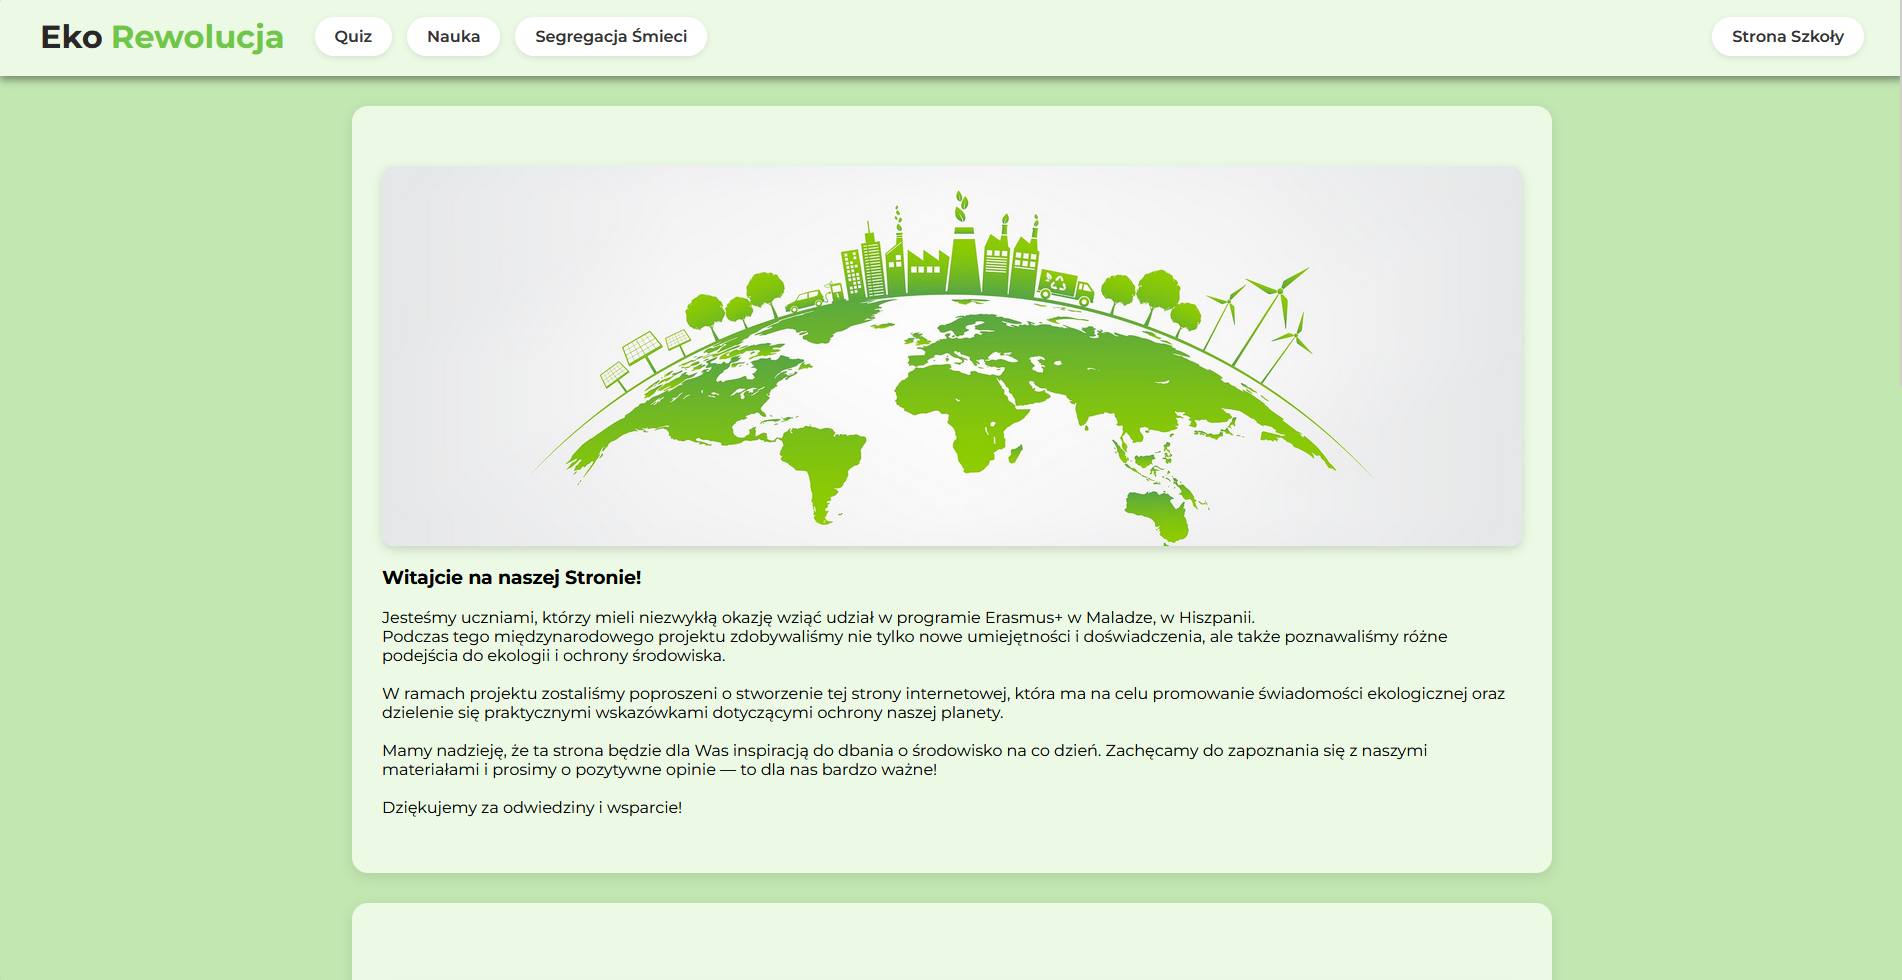
Task: Go to the Nauka section
Action: point(453,37)
